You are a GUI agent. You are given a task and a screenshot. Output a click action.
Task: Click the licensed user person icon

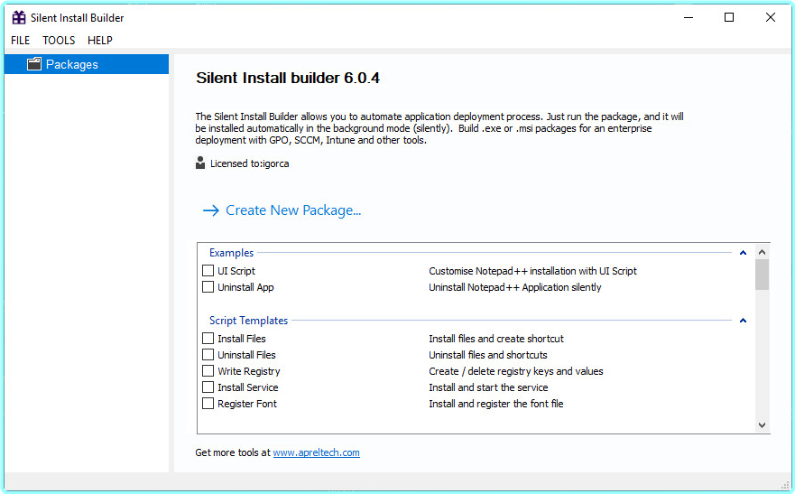click(x=200, y=163)
